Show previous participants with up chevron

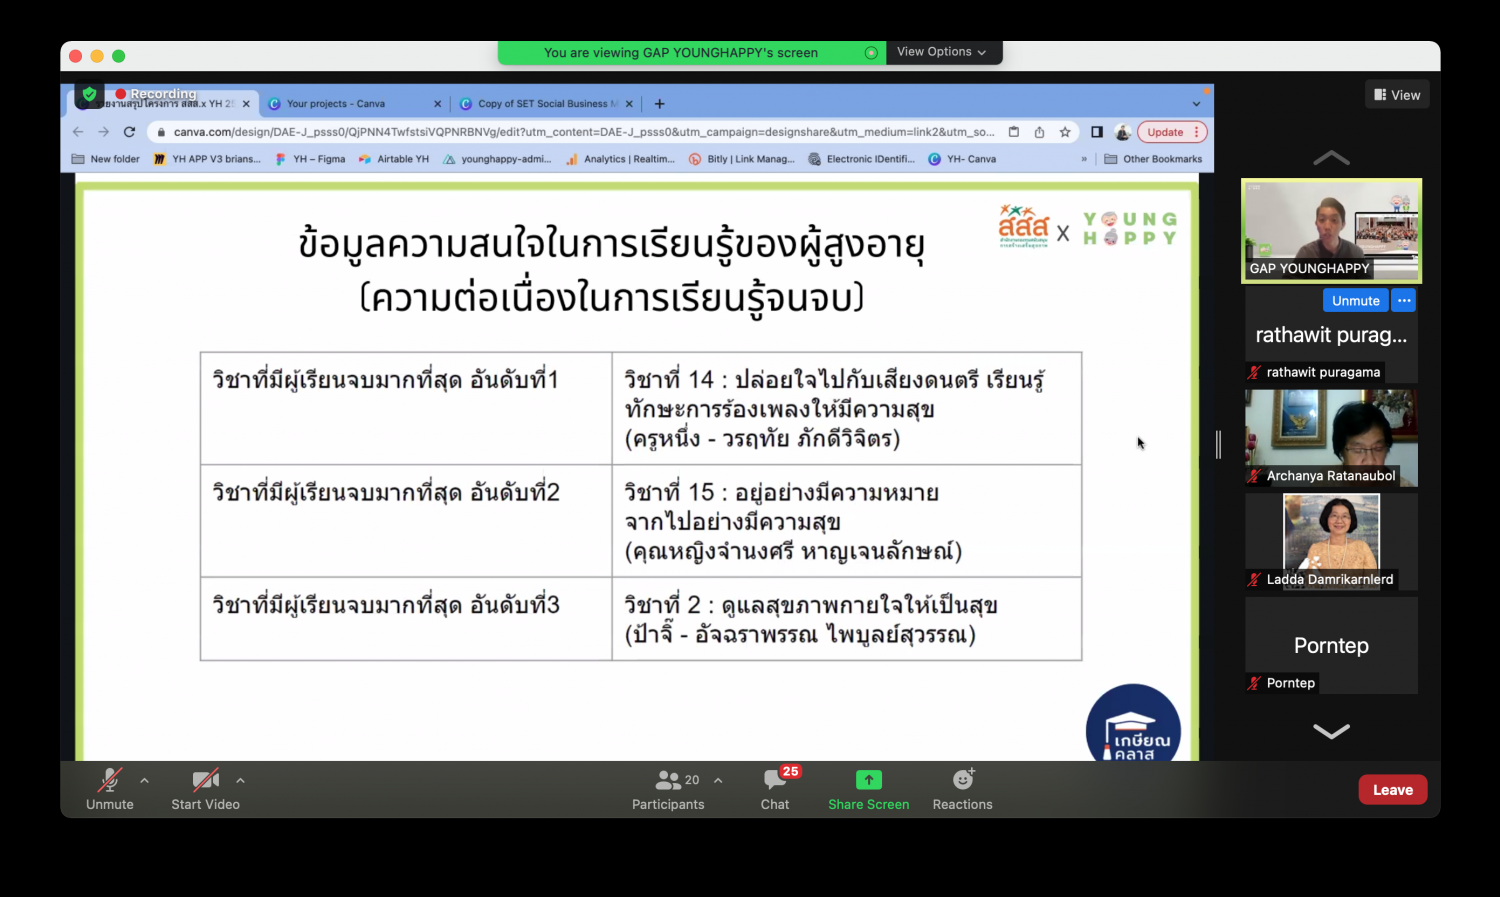1331,158
